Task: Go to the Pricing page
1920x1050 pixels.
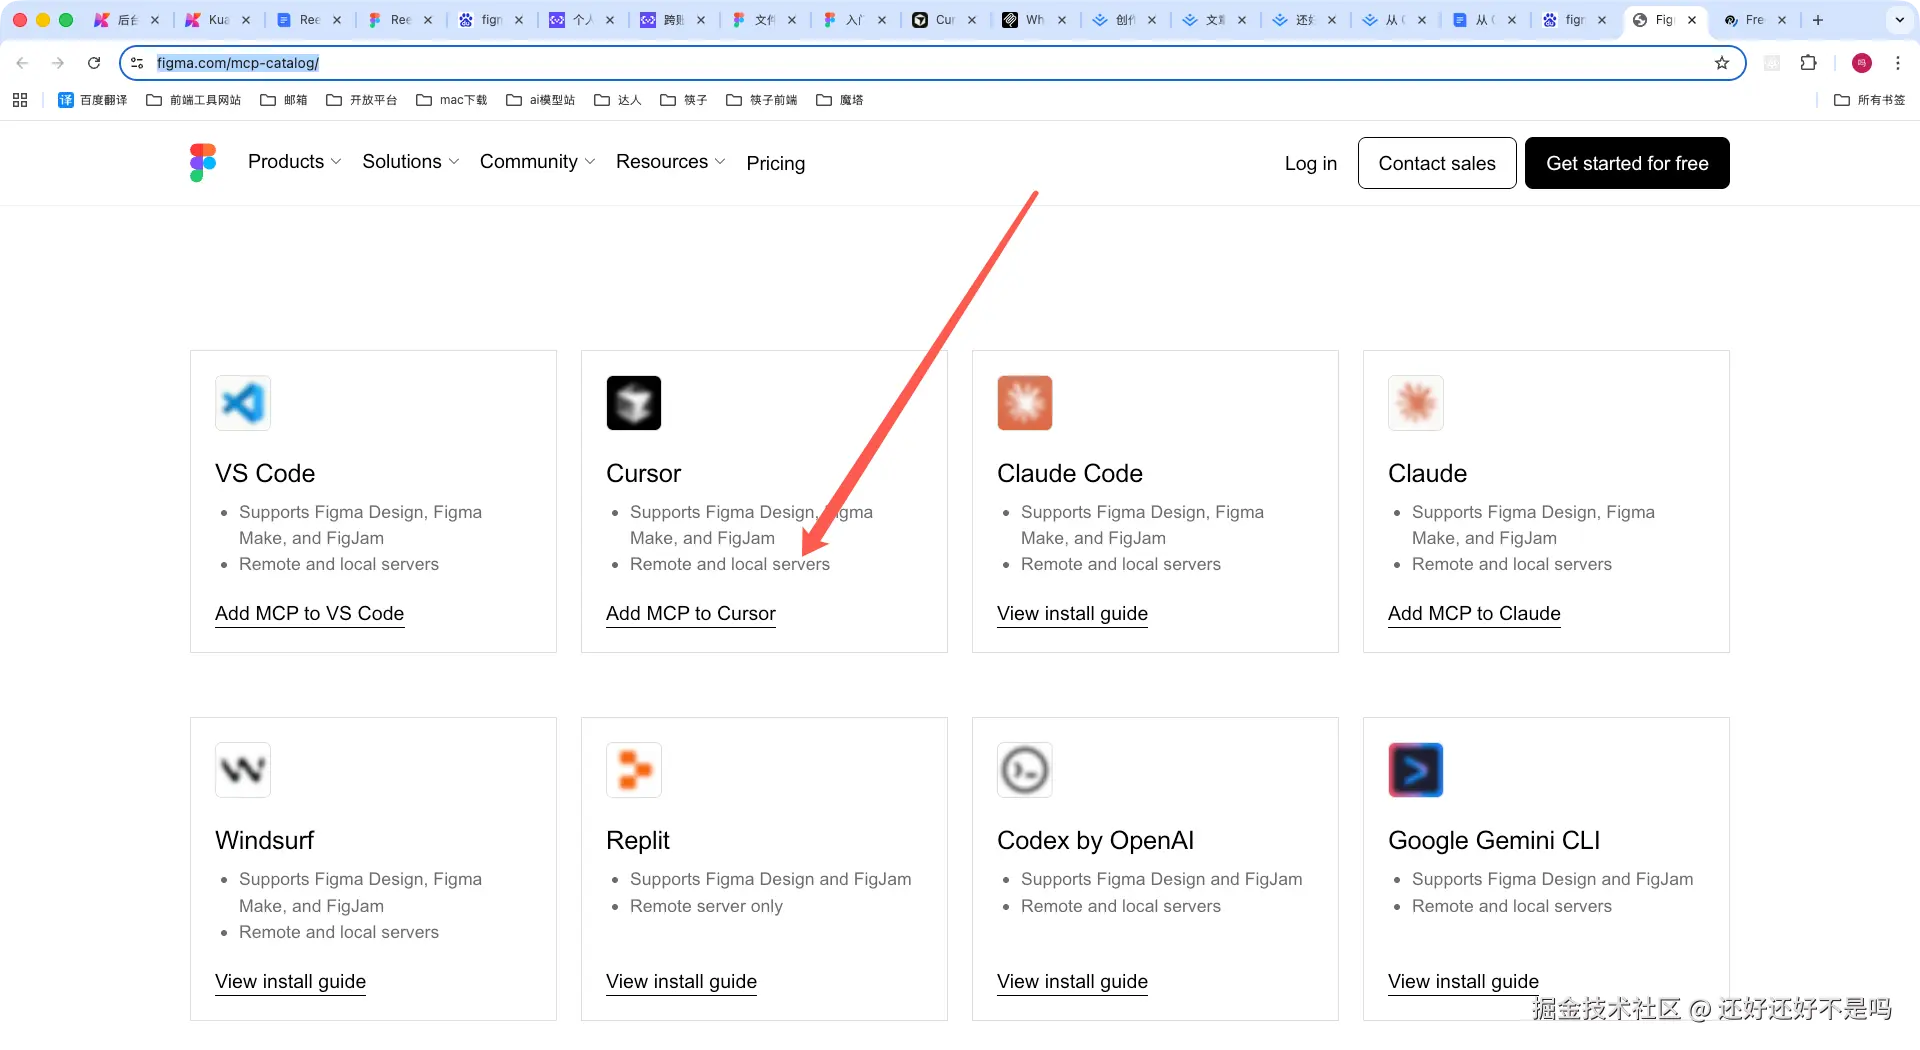Action: 775,163
